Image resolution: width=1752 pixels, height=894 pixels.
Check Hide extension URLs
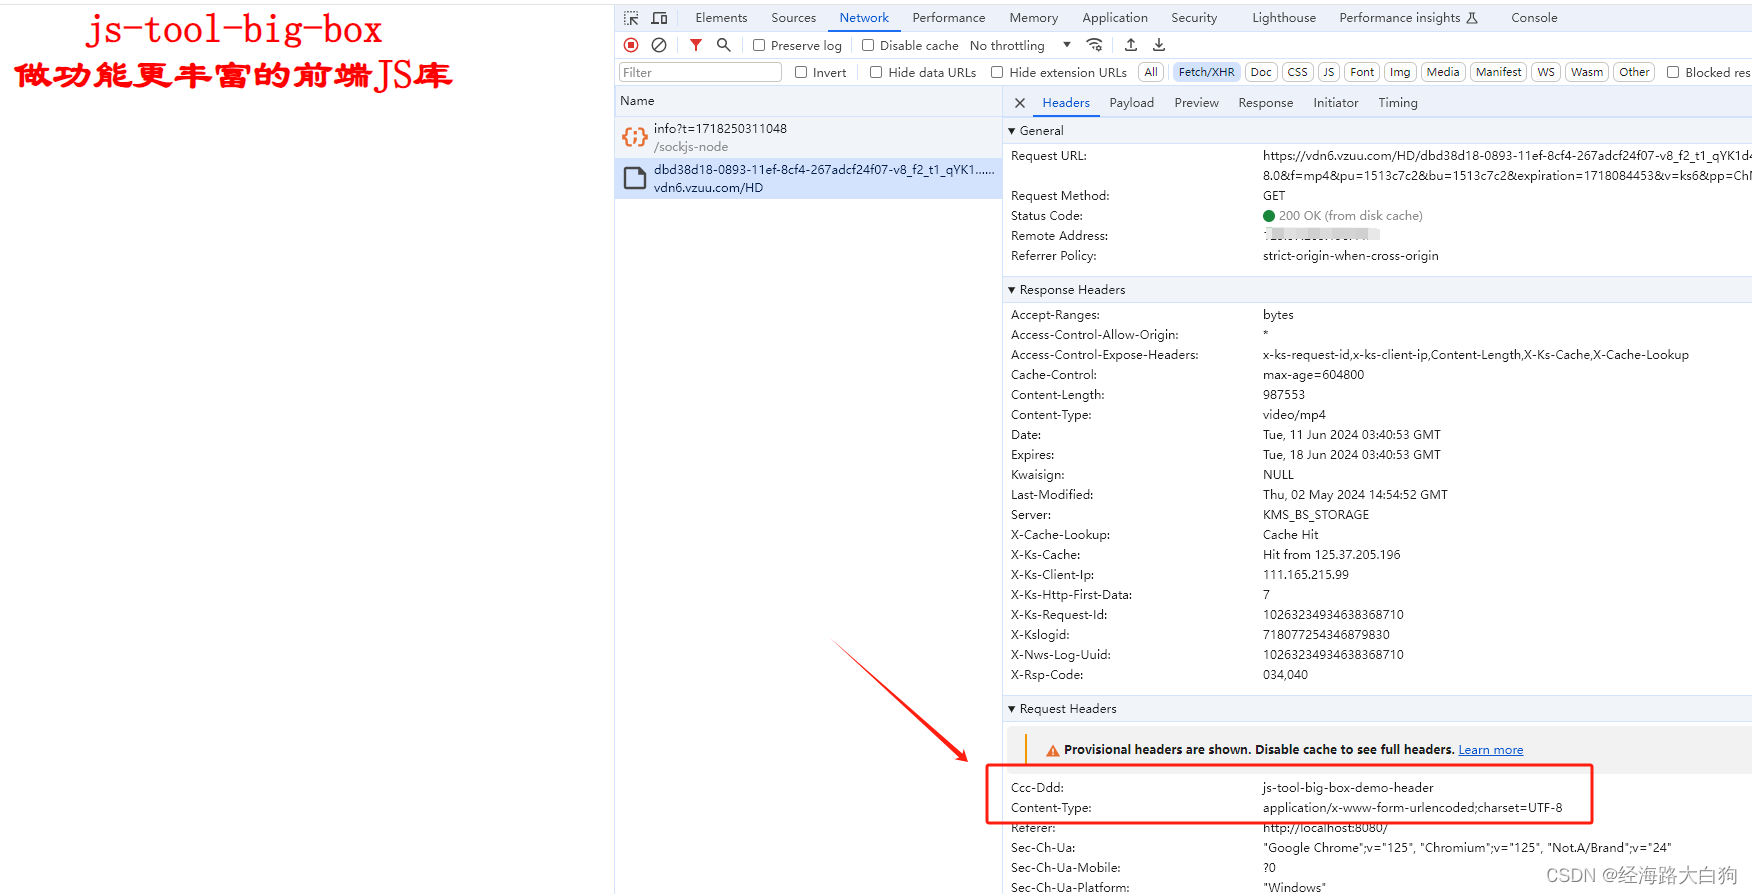[x=997, y=72]
